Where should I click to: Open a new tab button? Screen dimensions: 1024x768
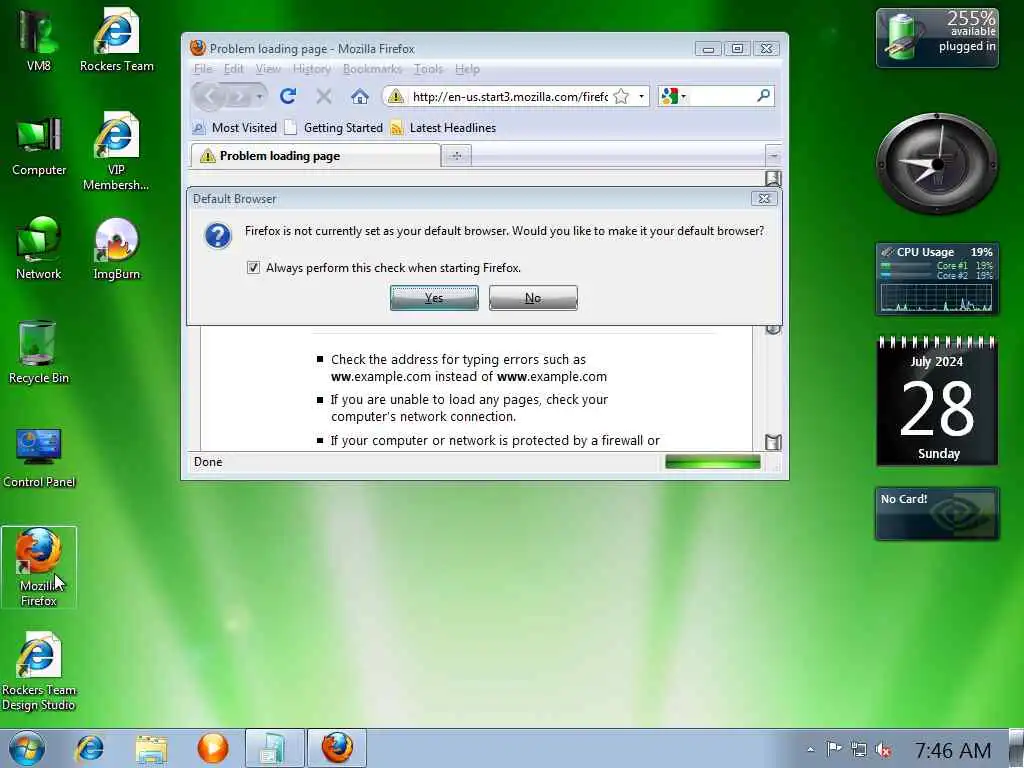pyautogui.click(x=456, y=156)
